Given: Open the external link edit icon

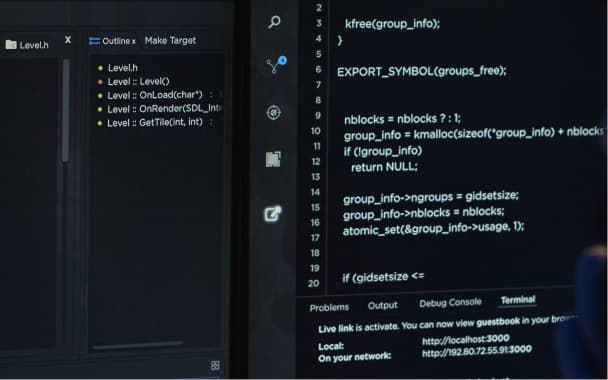Looking at the screenshot, I should pyautogui.click(x=273, y=214).
